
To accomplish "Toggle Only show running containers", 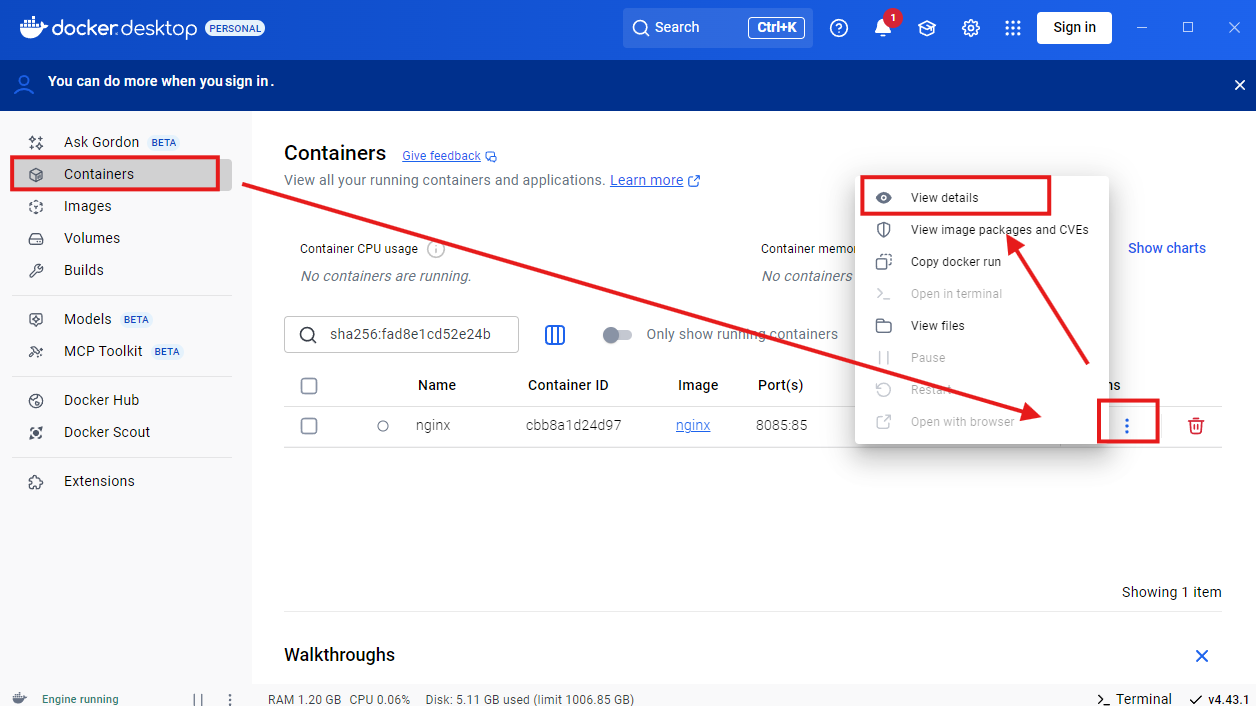I will [x=617, y=335].
